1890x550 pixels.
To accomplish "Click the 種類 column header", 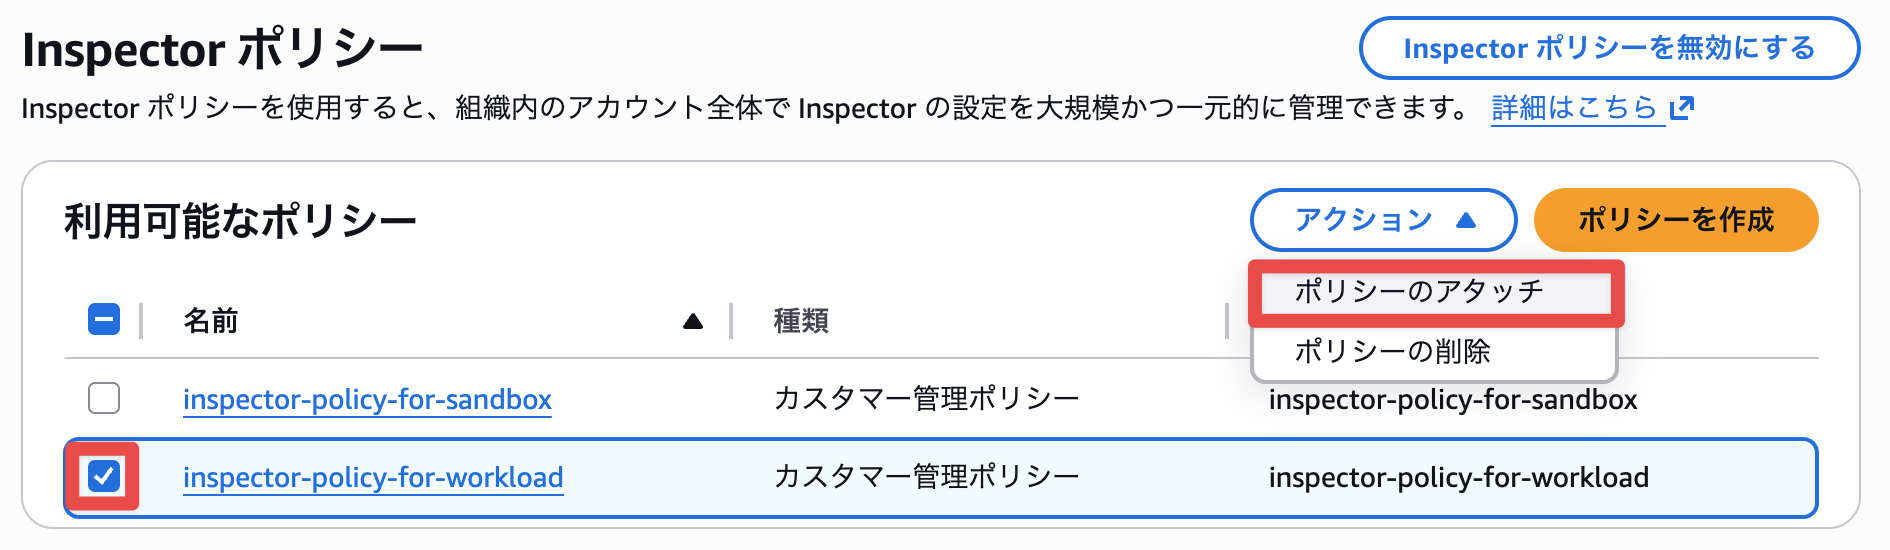I will [x=801, y=321].
